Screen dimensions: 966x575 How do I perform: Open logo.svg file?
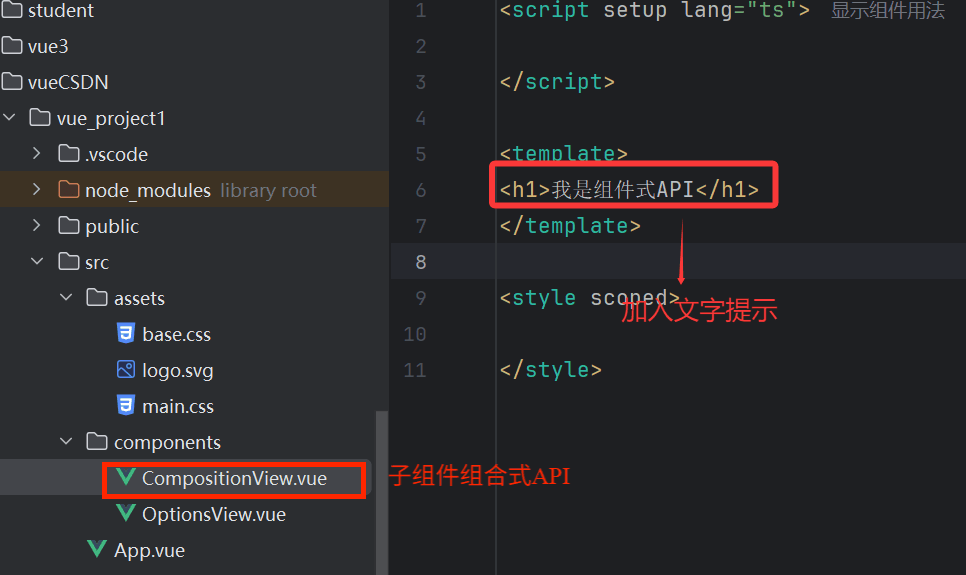[177, 371]
